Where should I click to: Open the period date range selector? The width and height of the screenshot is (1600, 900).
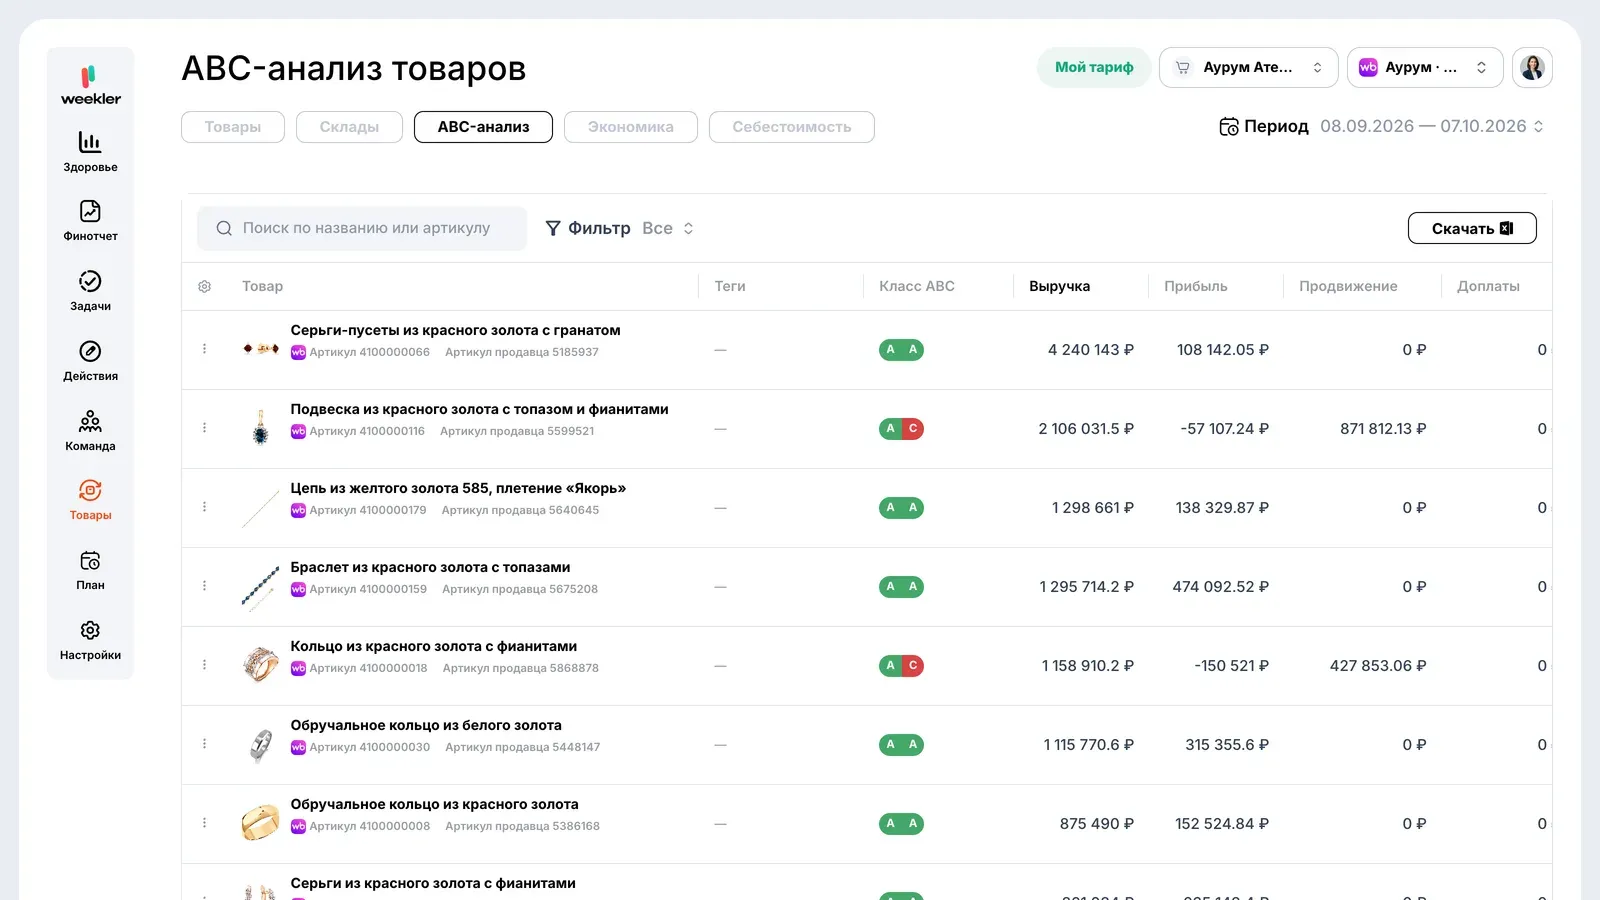(x=1431, y=126)
